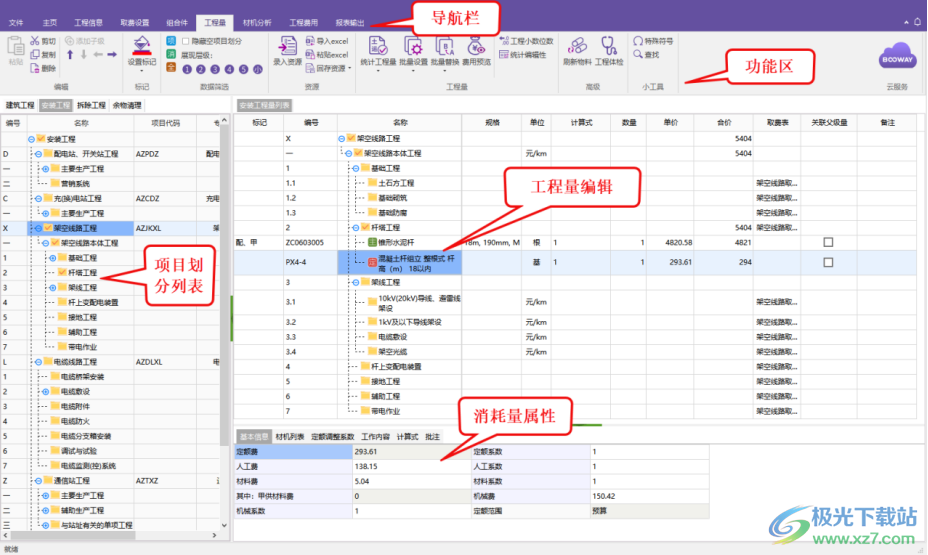
Task: Open the 工作内容 property tab
Action: pyautogui.click(x=375, y=437)
